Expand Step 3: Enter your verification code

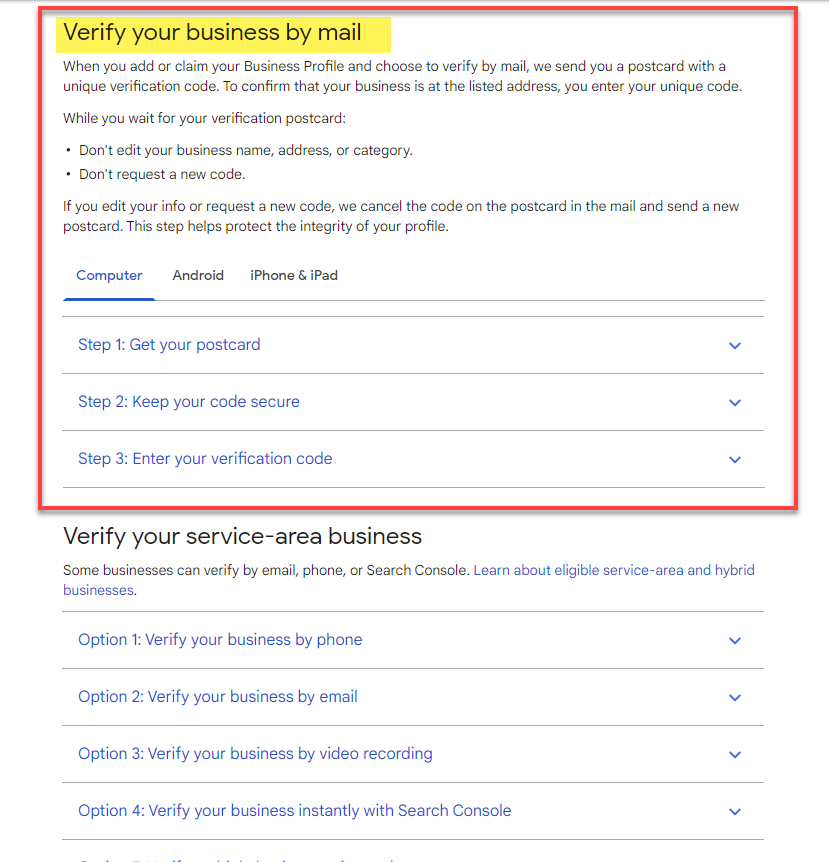click(x=205, y=459)
